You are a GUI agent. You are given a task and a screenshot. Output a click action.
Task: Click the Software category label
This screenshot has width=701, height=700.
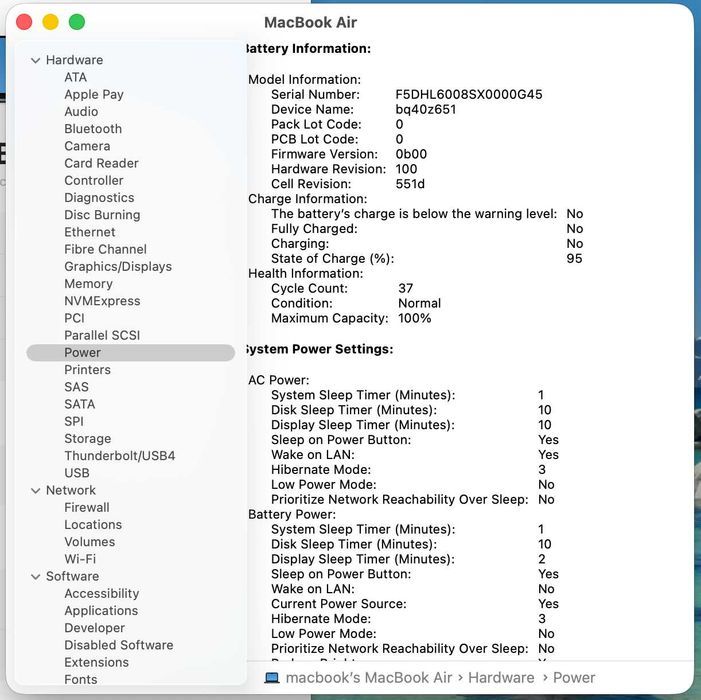click(72, 577)
